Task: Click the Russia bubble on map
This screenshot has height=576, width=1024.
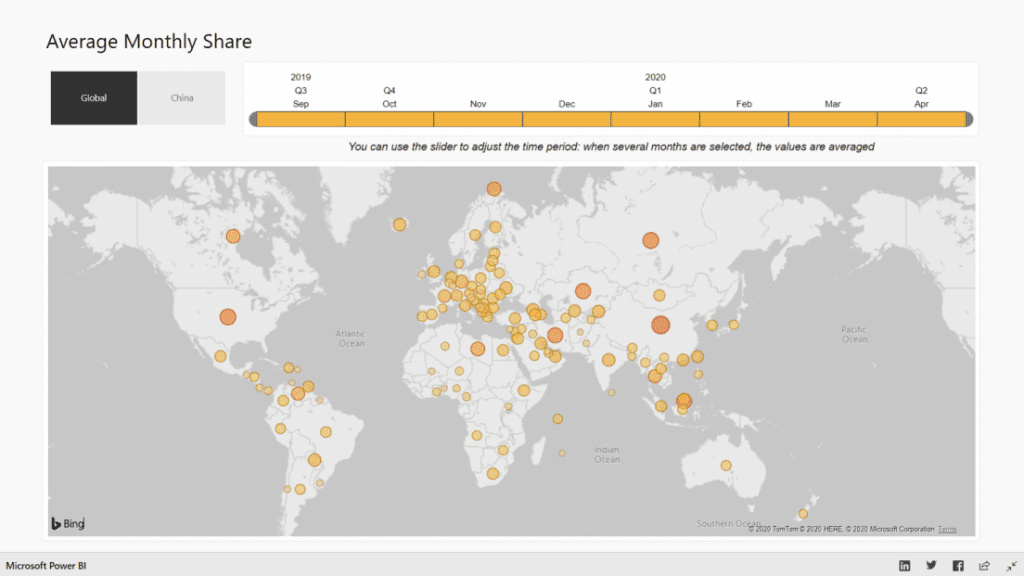Action: pos(650,240)
